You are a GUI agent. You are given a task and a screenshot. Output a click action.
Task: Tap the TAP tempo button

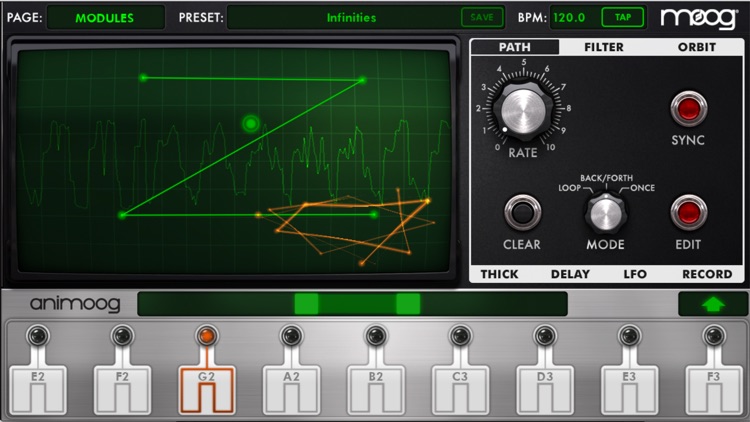pyautogui.click(x=622, y=18)
